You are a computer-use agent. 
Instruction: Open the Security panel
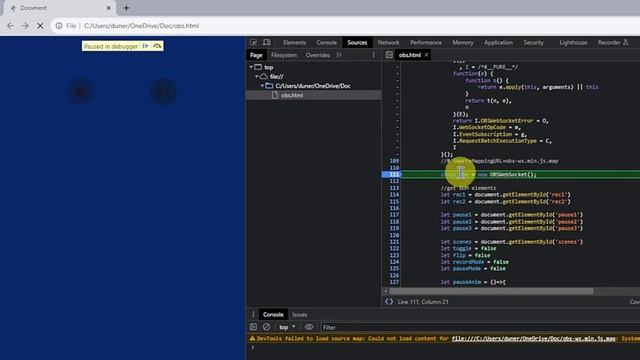click(533, 42)
